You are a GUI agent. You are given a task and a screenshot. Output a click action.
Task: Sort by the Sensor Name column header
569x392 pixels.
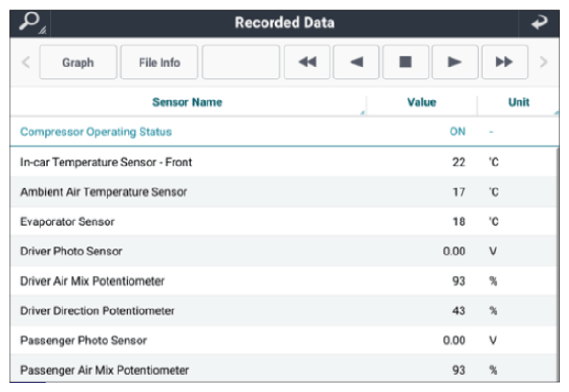[x=187, y=102]
